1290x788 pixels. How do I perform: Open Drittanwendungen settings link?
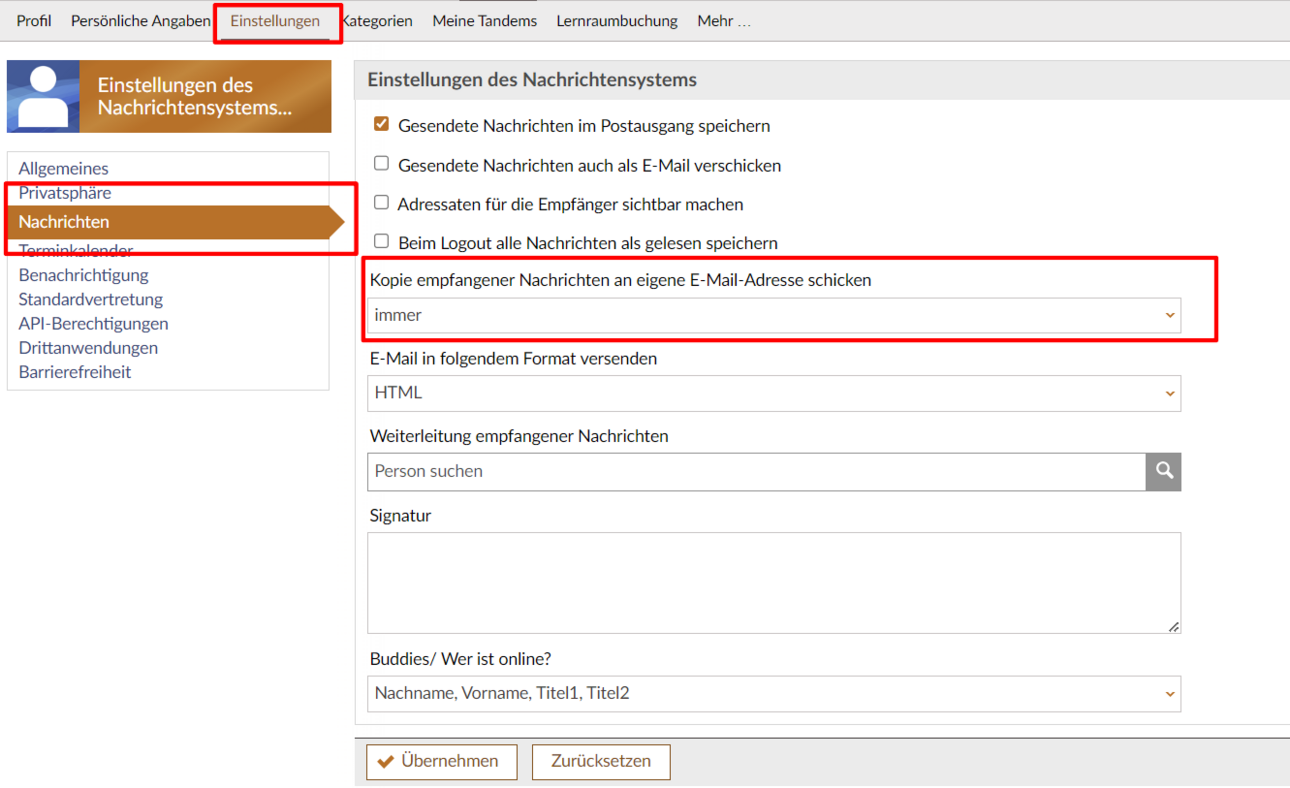tap(88, 347)
